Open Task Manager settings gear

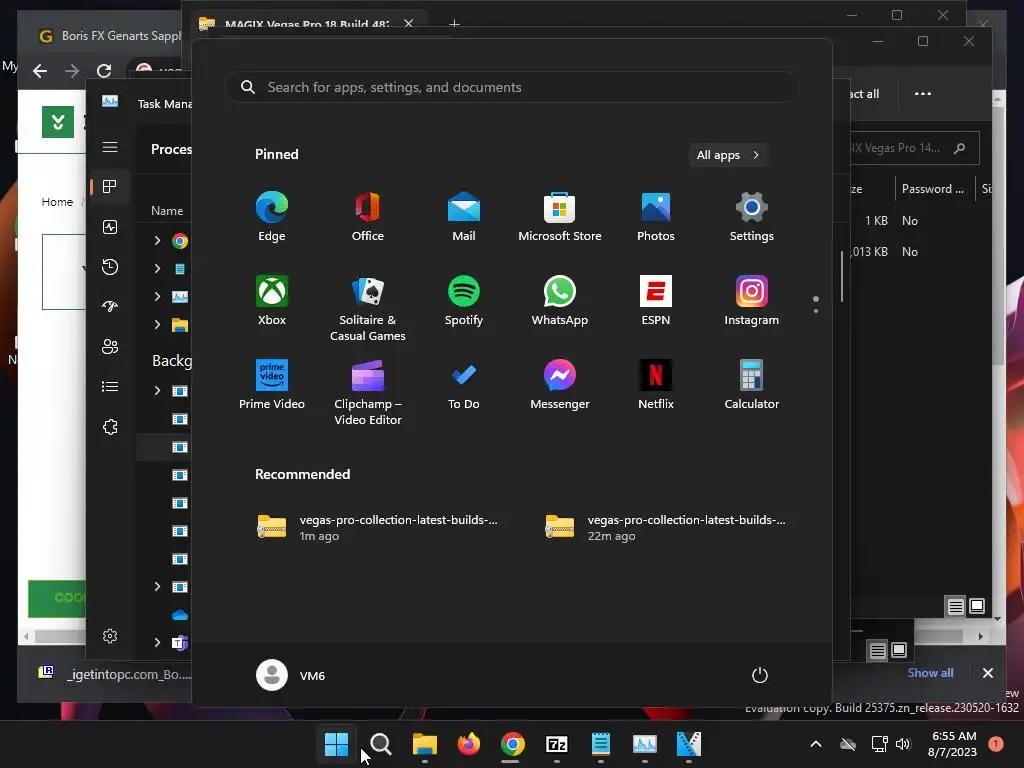tap(110, 636)
